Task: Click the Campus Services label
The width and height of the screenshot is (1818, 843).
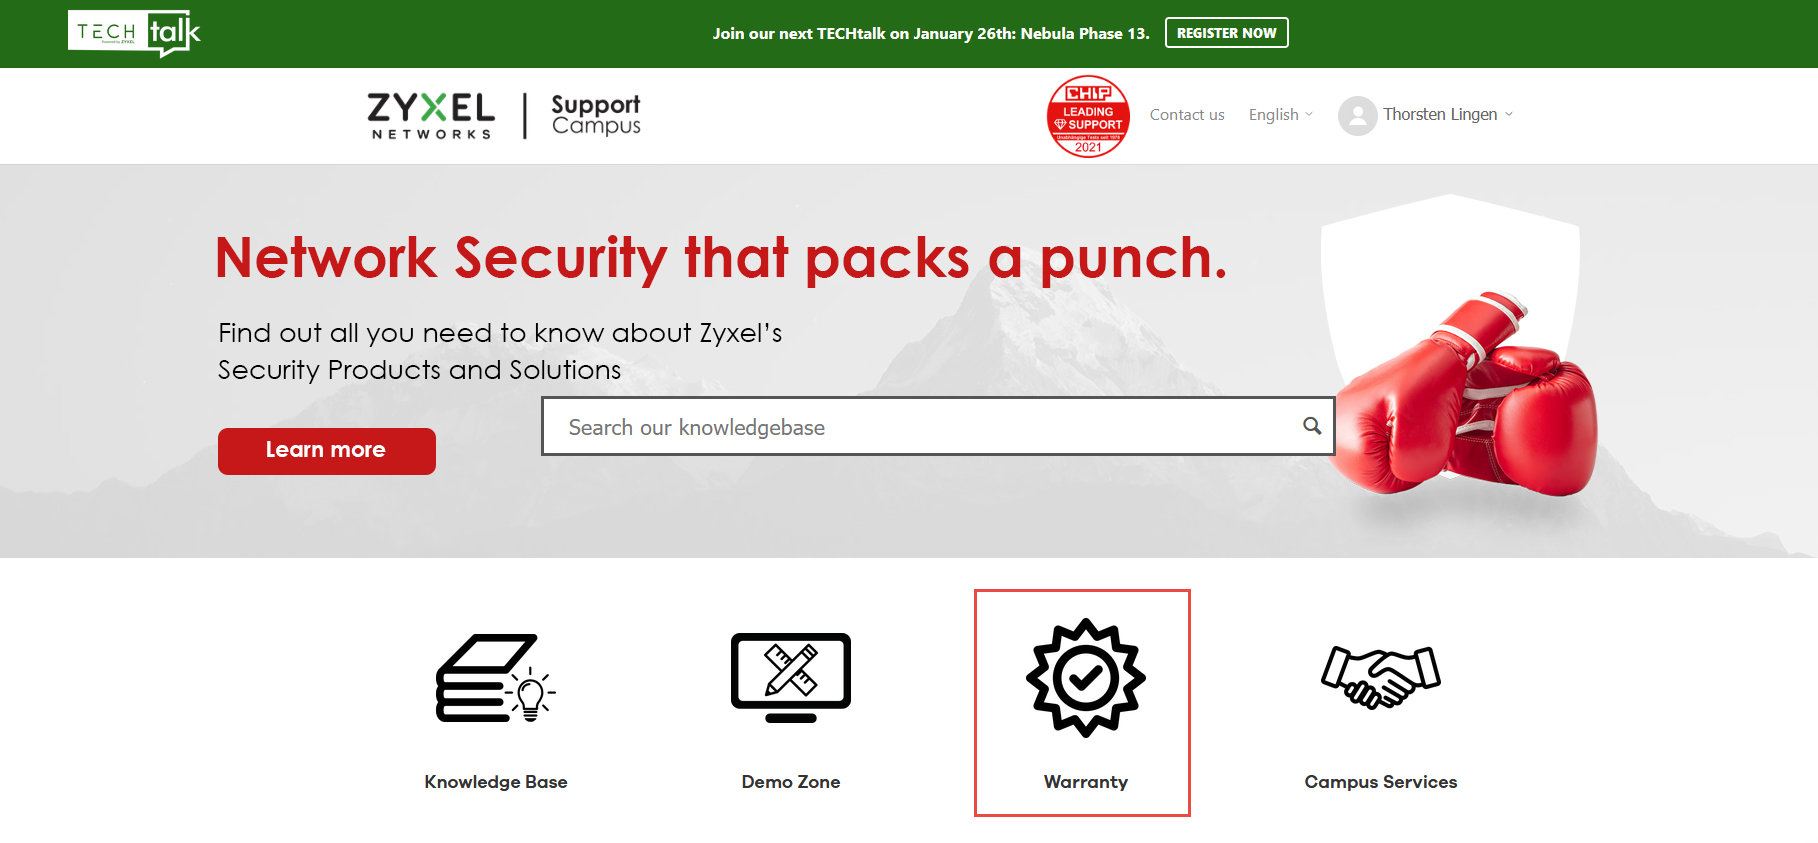Action: tap(1381, 782)
